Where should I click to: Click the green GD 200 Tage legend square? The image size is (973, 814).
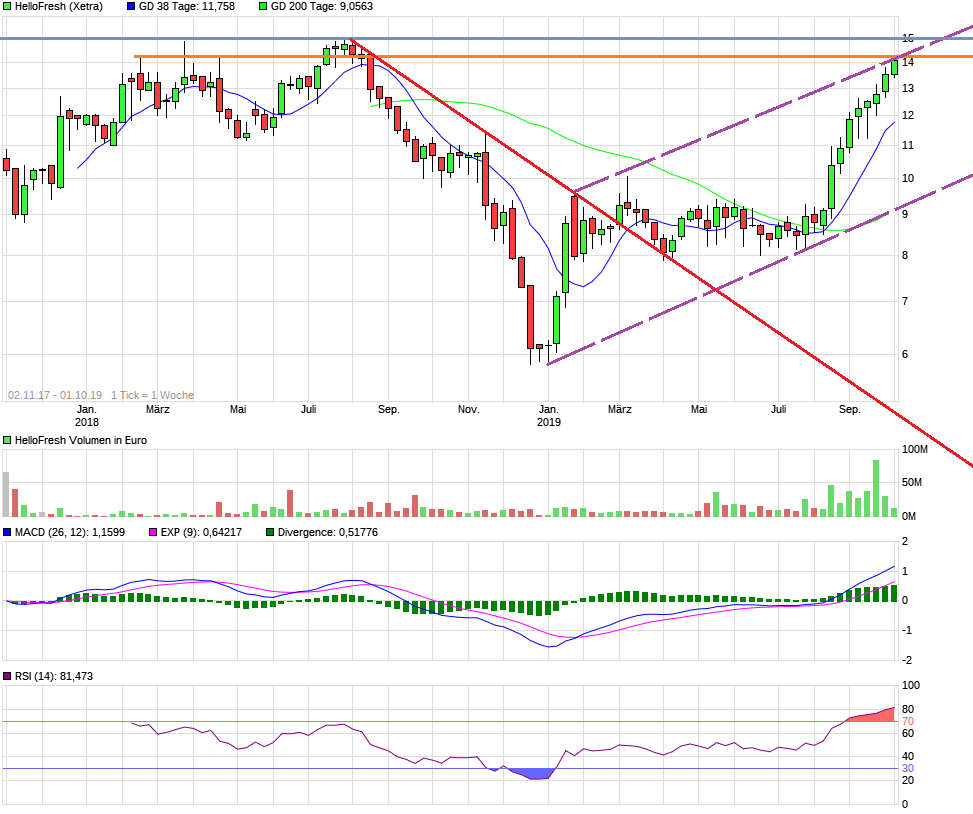263,6
